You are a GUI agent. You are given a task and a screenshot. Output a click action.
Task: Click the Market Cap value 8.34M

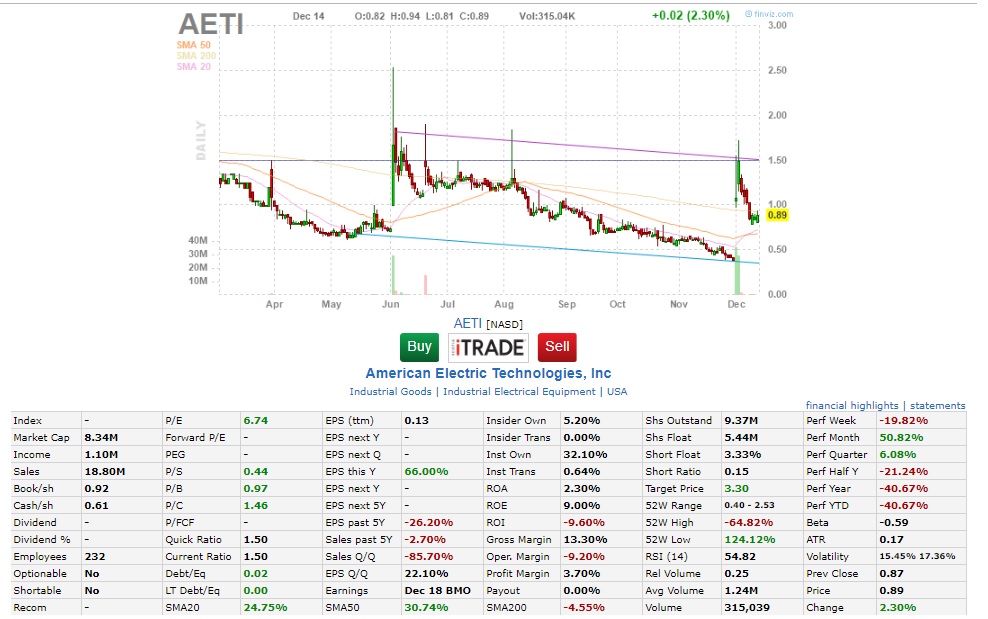101,437
